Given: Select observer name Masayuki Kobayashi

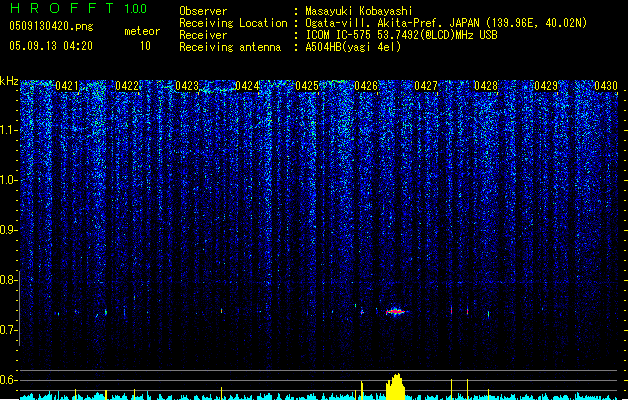Looking at the screenshot, I should pyautogui.click(x=359, y=11).
